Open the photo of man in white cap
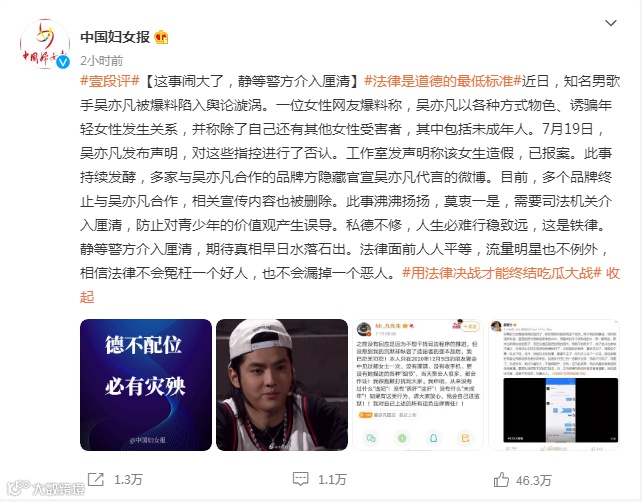642x502 pixels. tap(282, 385)
